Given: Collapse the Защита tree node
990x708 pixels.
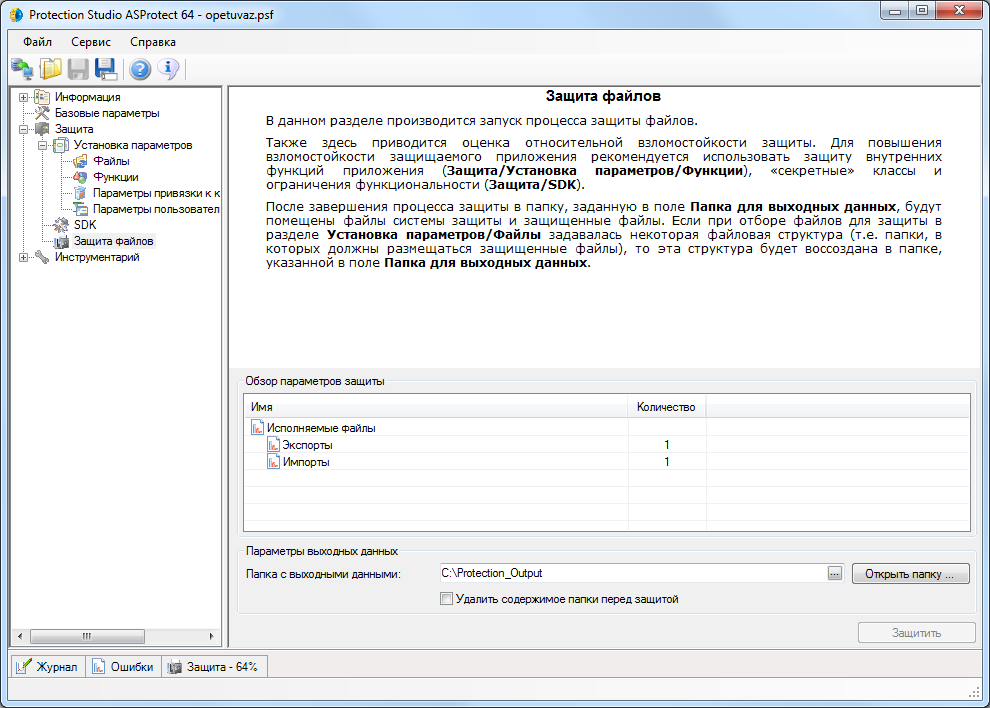Looking at the screenshot, I should click(23, 129).
